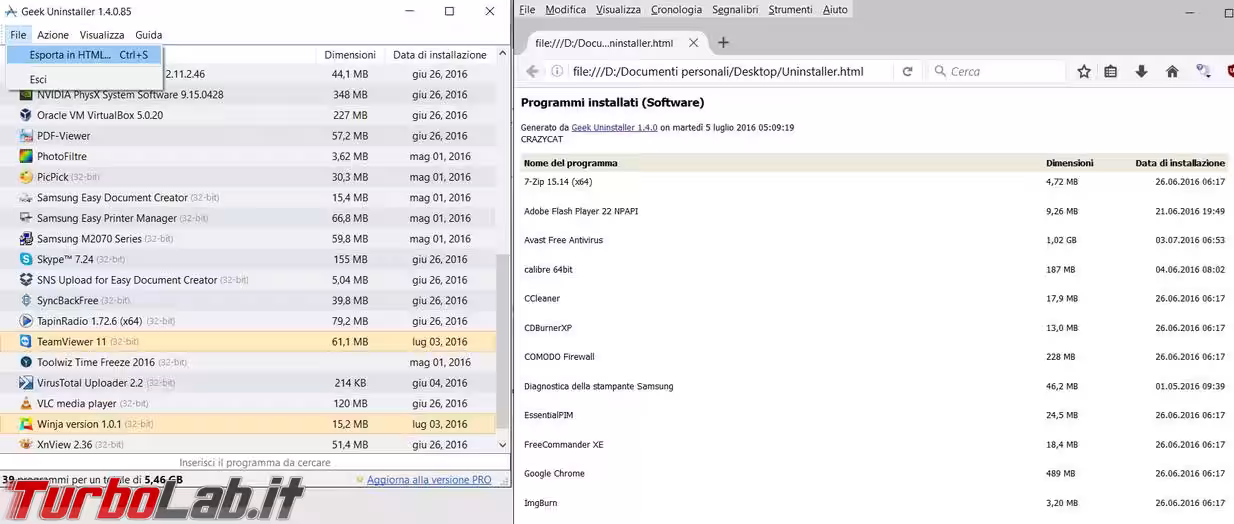1234x524 pixels.
Task: Show bookmarks list icon in Firefox toolbar
Action: click(x=1111, y=72)
